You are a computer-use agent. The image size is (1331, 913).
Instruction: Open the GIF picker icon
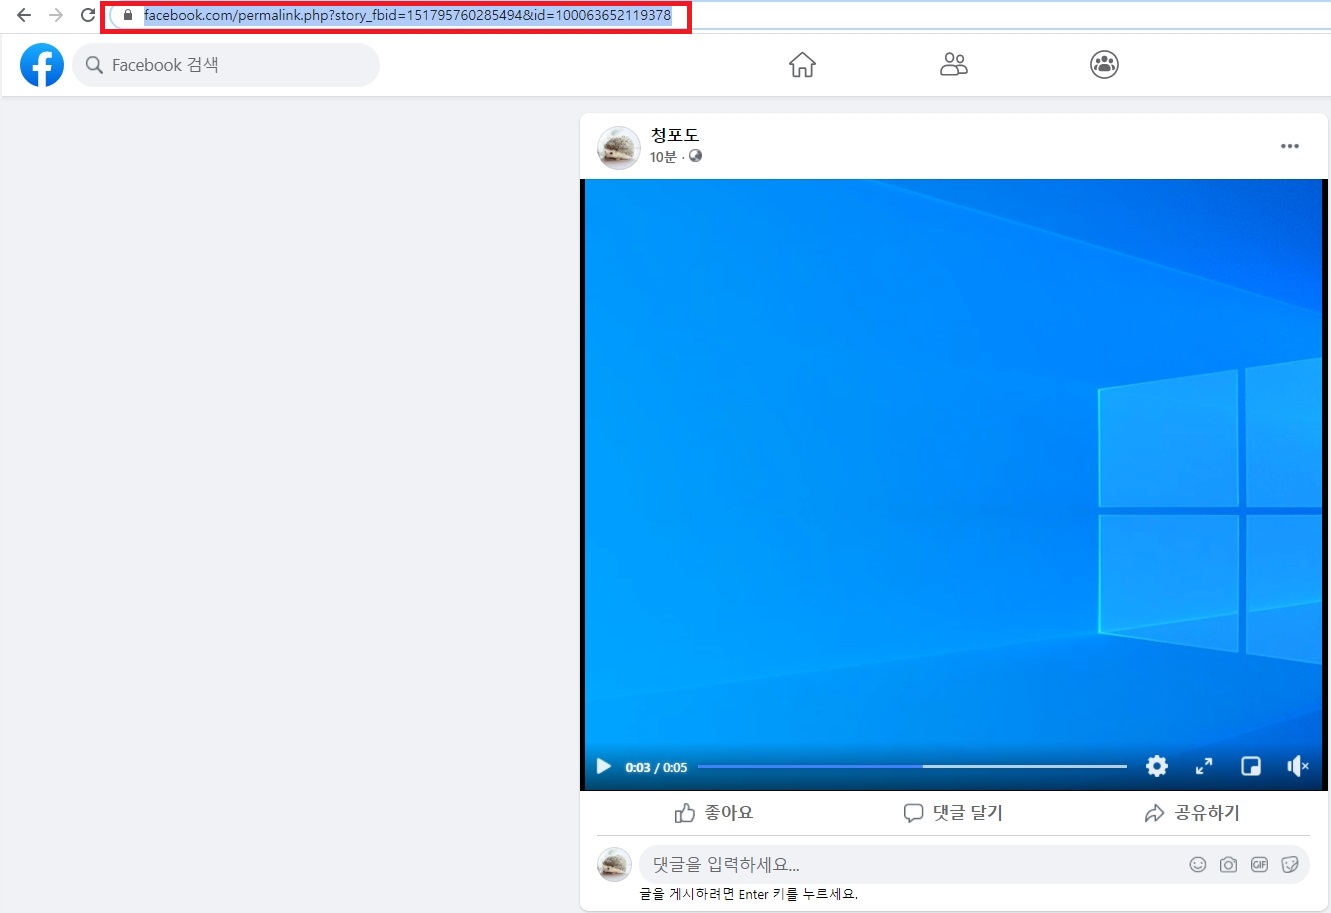coord(1259,864)
